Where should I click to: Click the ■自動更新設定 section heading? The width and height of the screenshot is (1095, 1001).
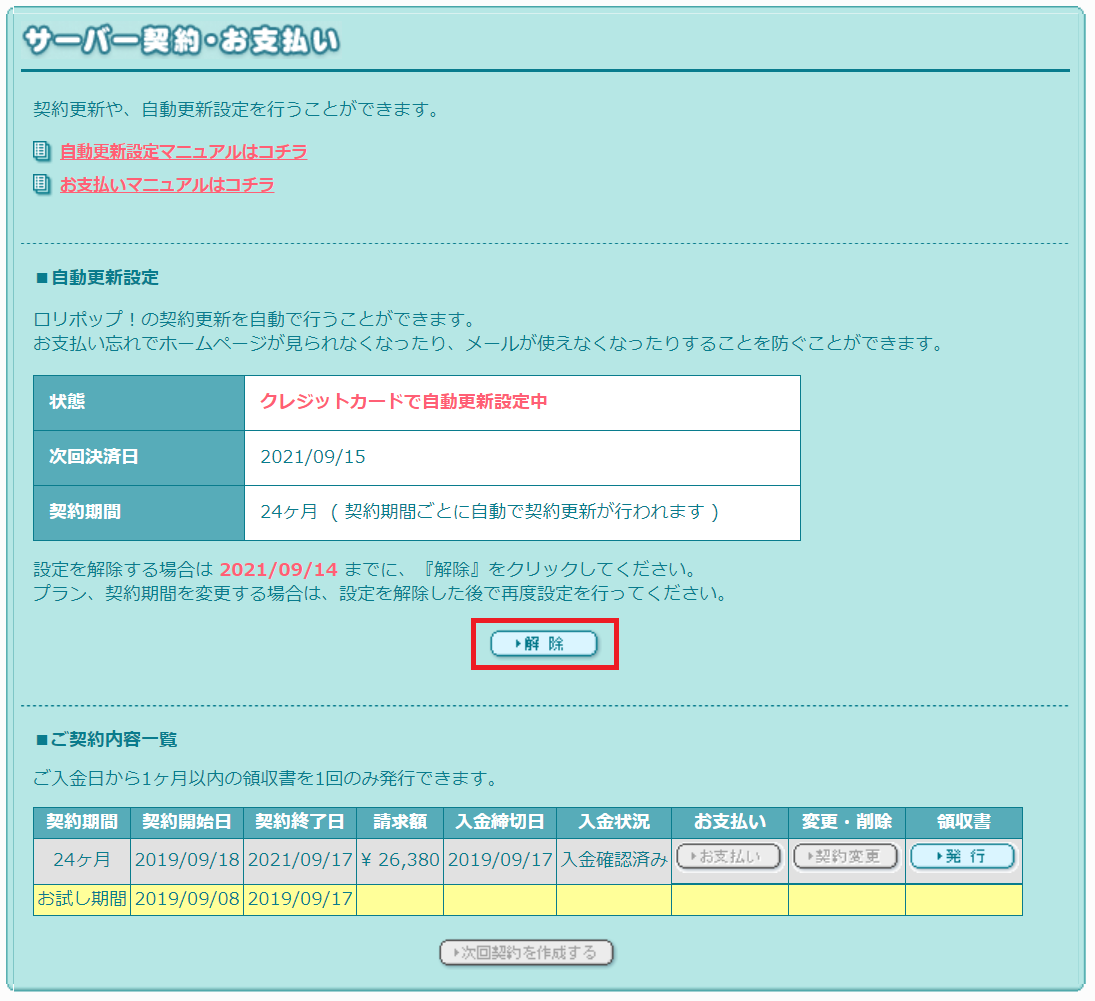tap(98, 278)
